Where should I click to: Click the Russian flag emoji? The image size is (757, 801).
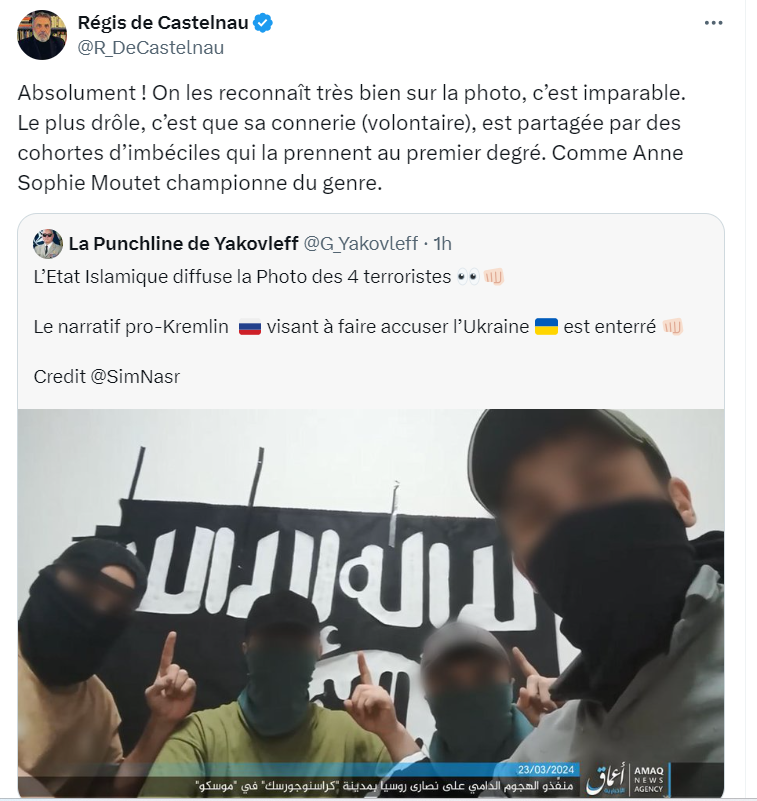[x=250, y=327]
